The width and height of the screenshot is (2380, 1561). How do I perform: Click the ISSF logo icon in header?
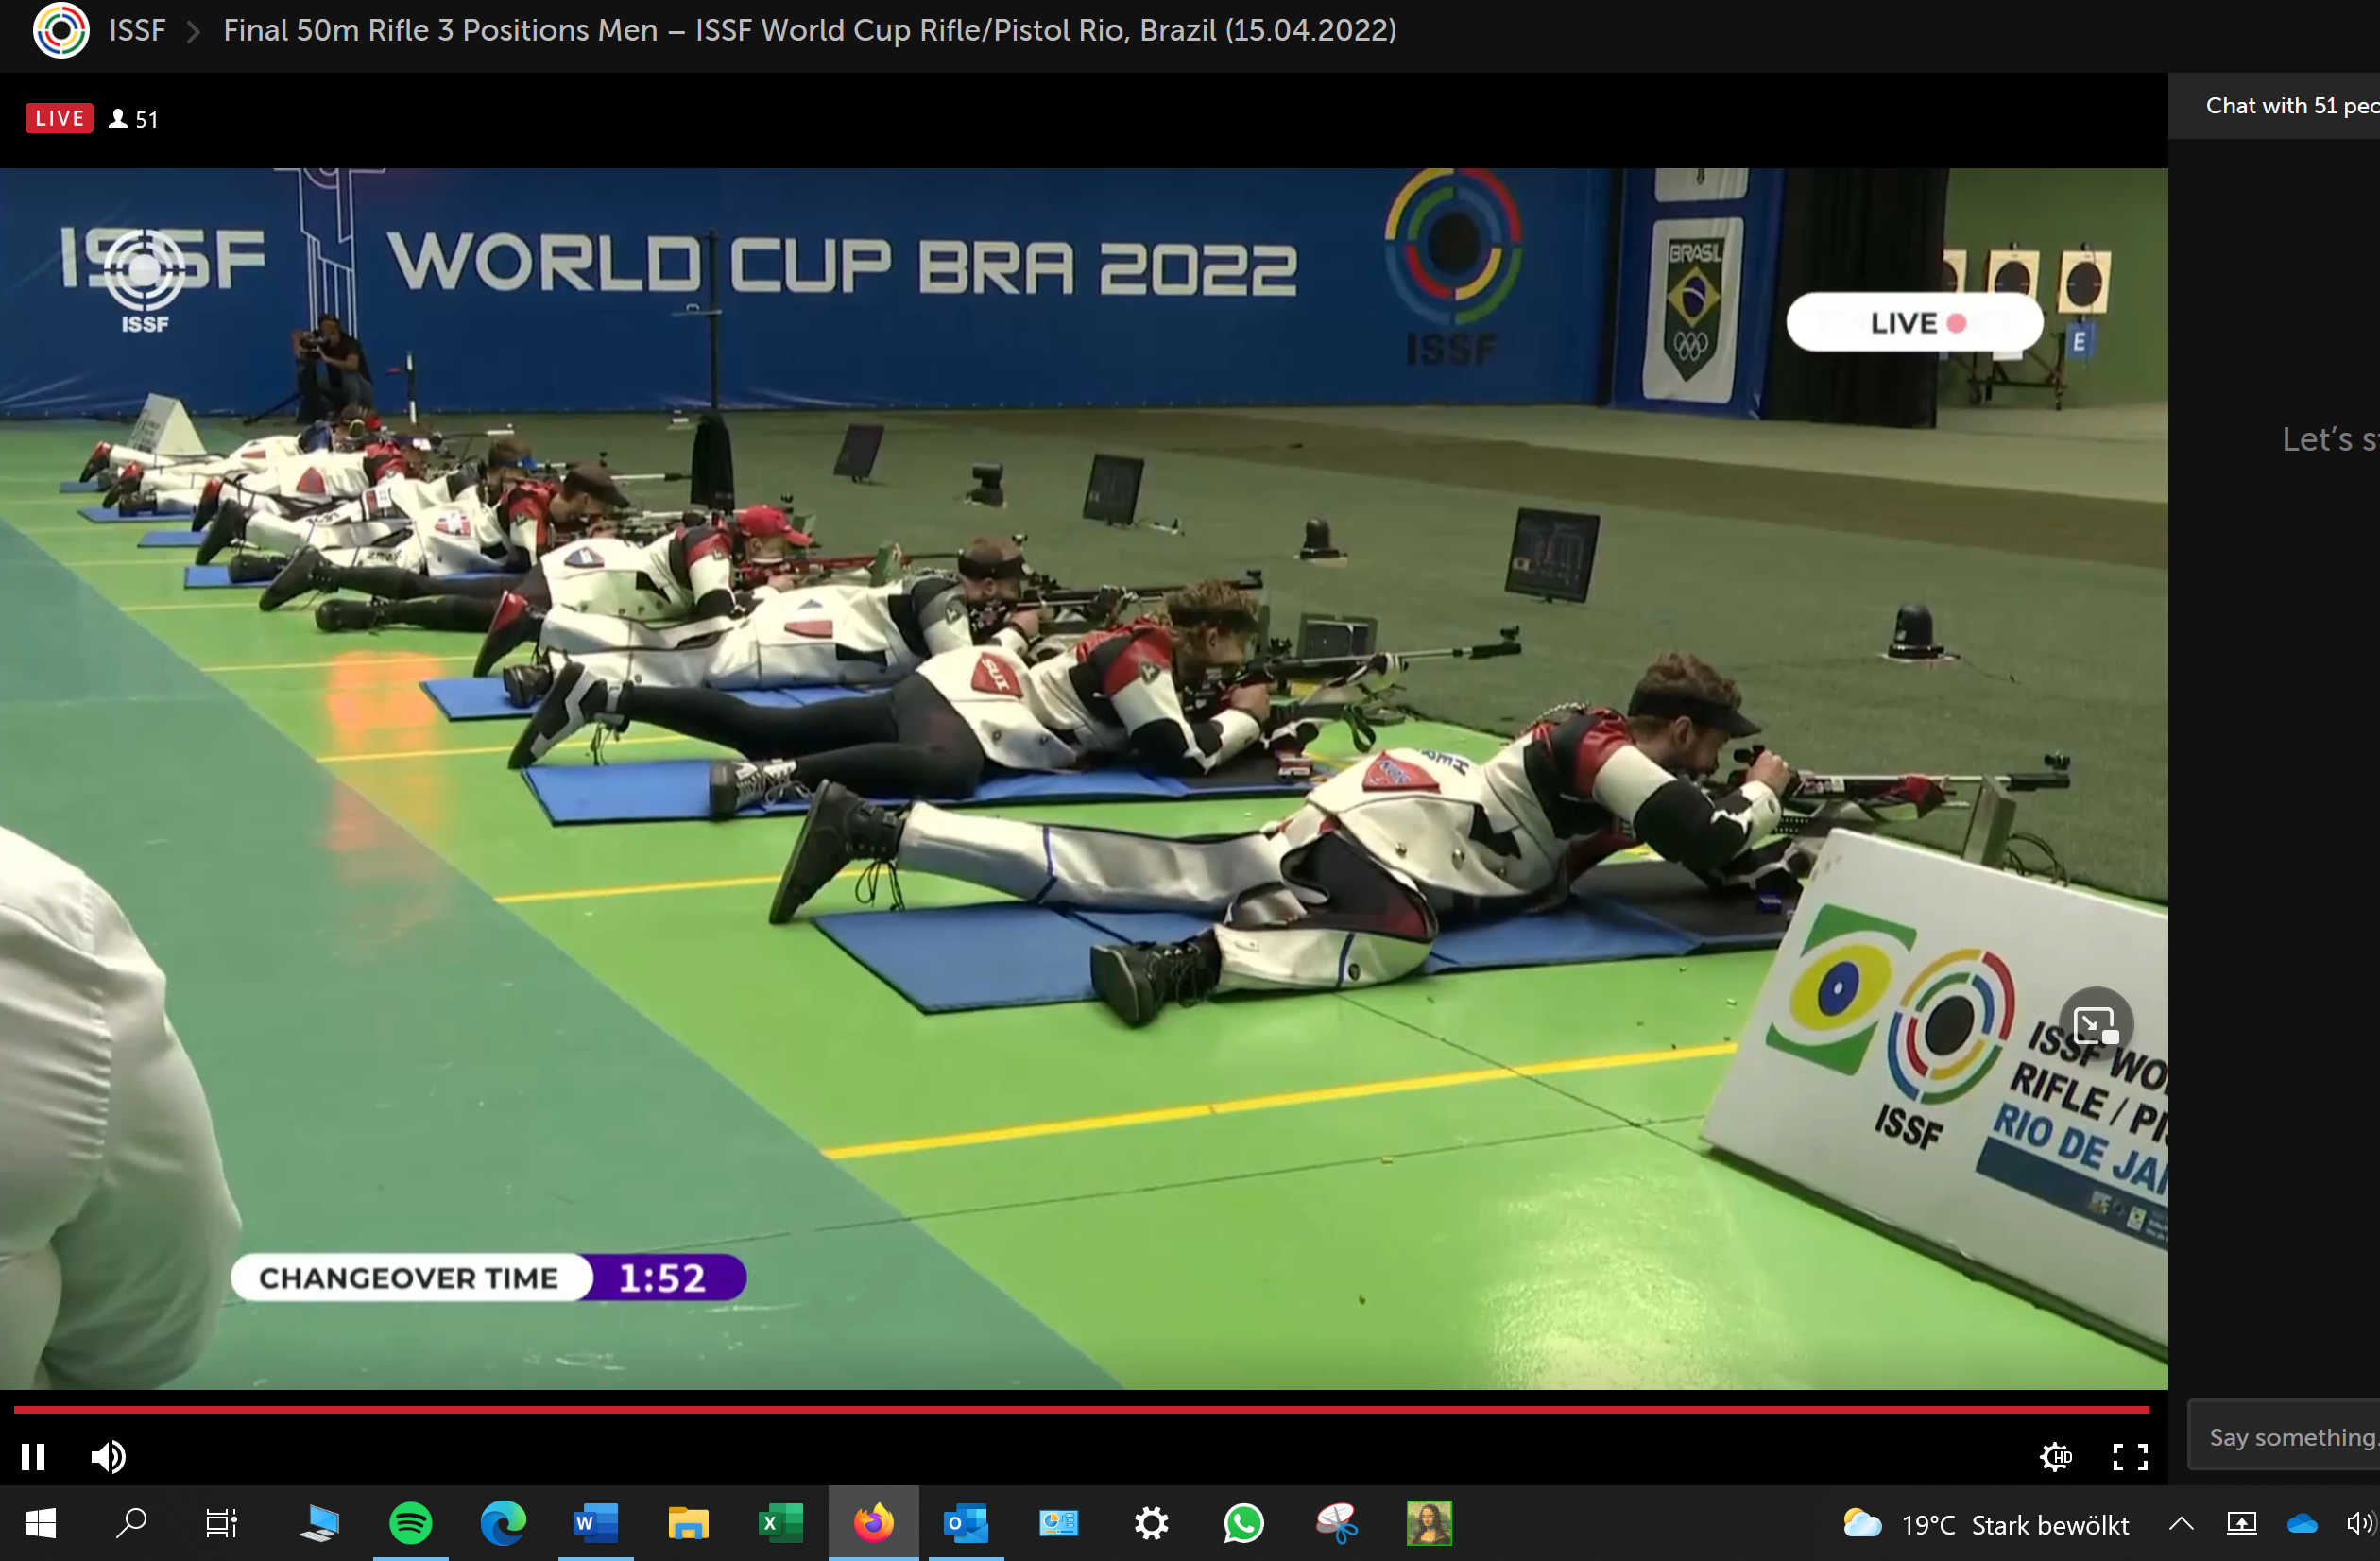(61, 30)
